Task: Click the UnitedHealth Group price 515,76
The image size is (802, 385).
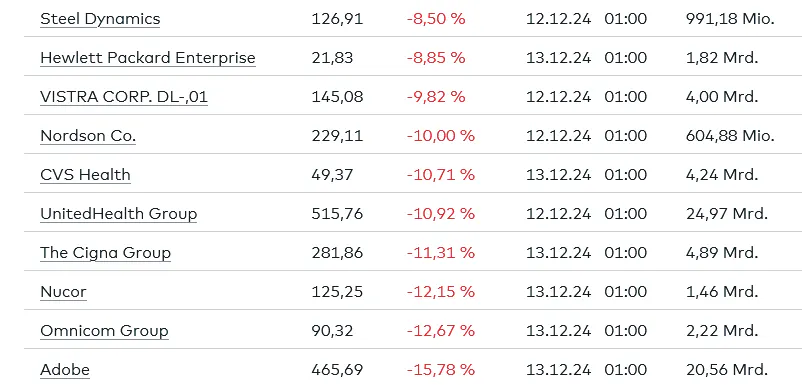Action: tap(337, 213)
